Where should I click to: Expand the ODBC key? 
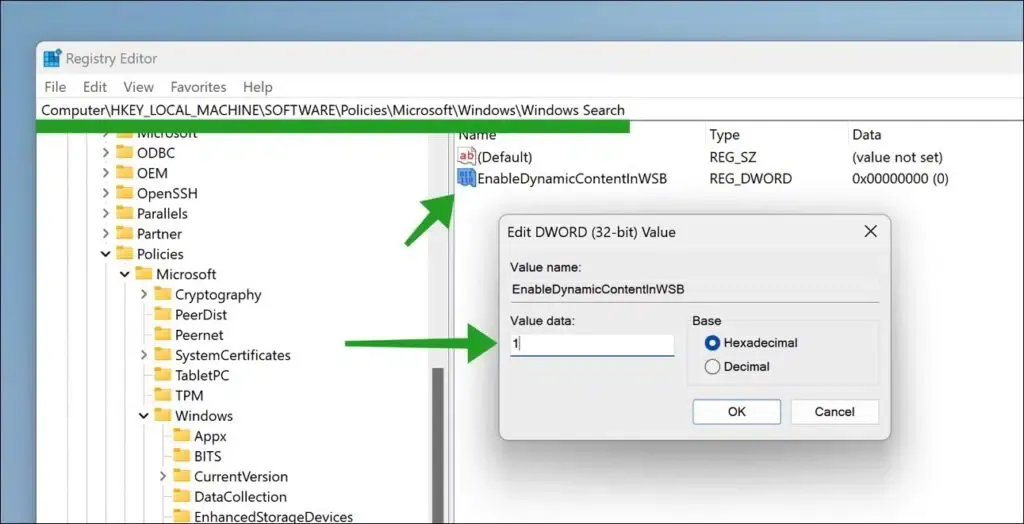point(105,153)
